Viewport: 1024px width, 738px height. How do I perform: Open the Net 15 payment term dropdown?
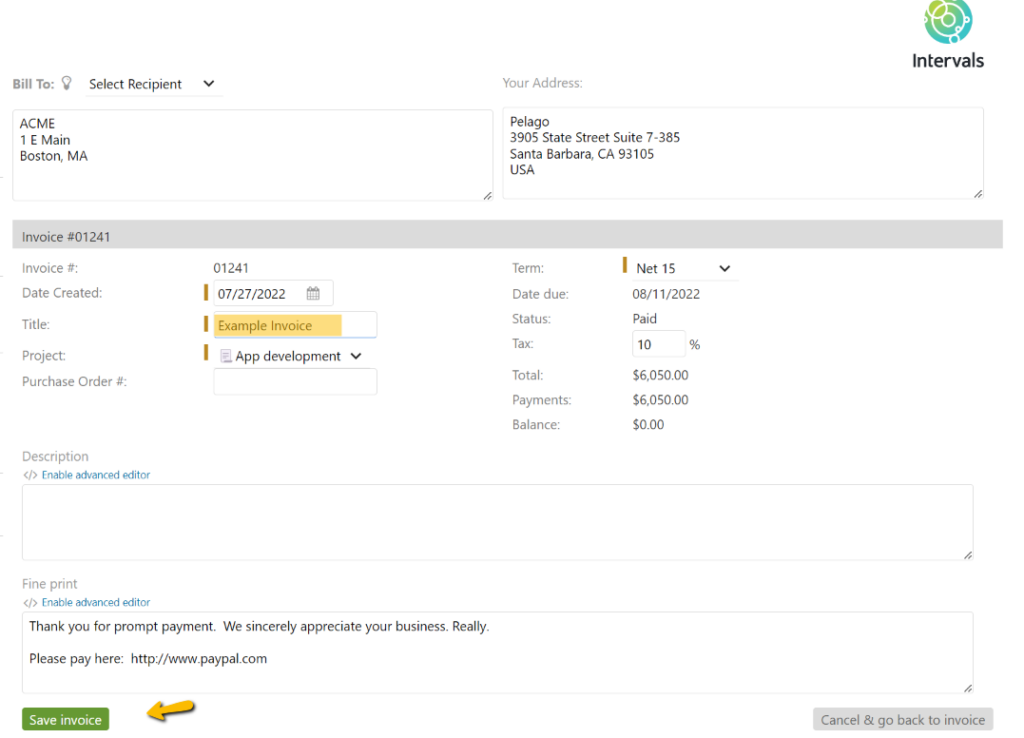(680, 268)
